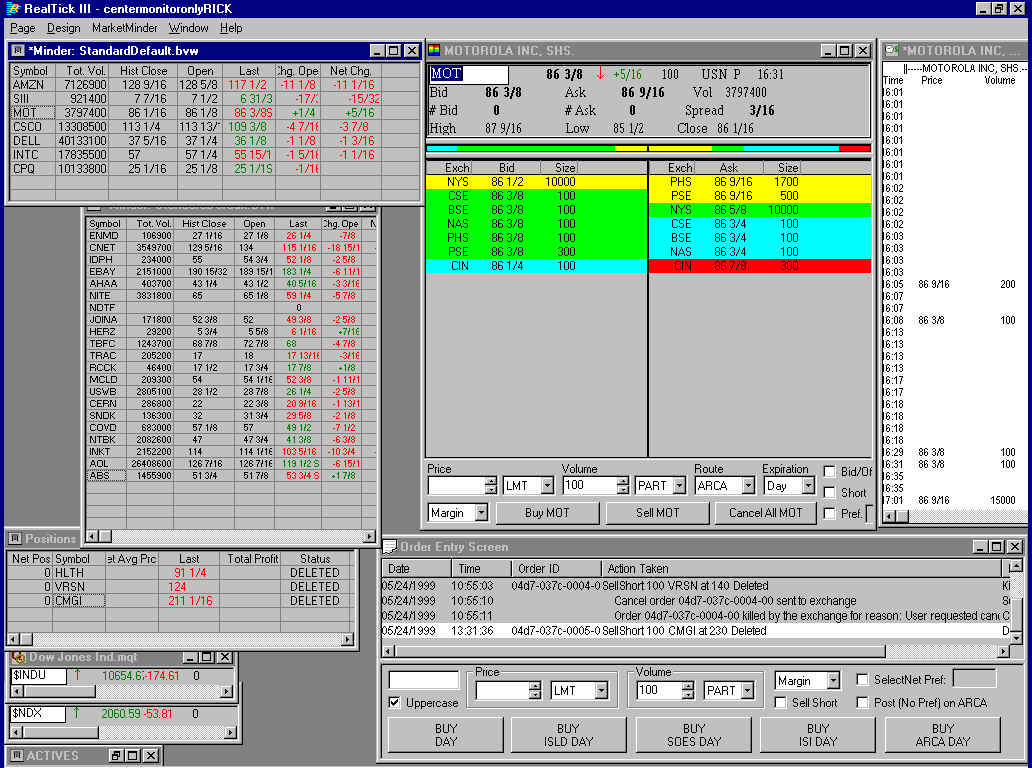Image resolution: width=1032 pixels, height=768 pixels.
Task: Open the PART dropdown in Motorola window
Action: (x=679, y=486)
